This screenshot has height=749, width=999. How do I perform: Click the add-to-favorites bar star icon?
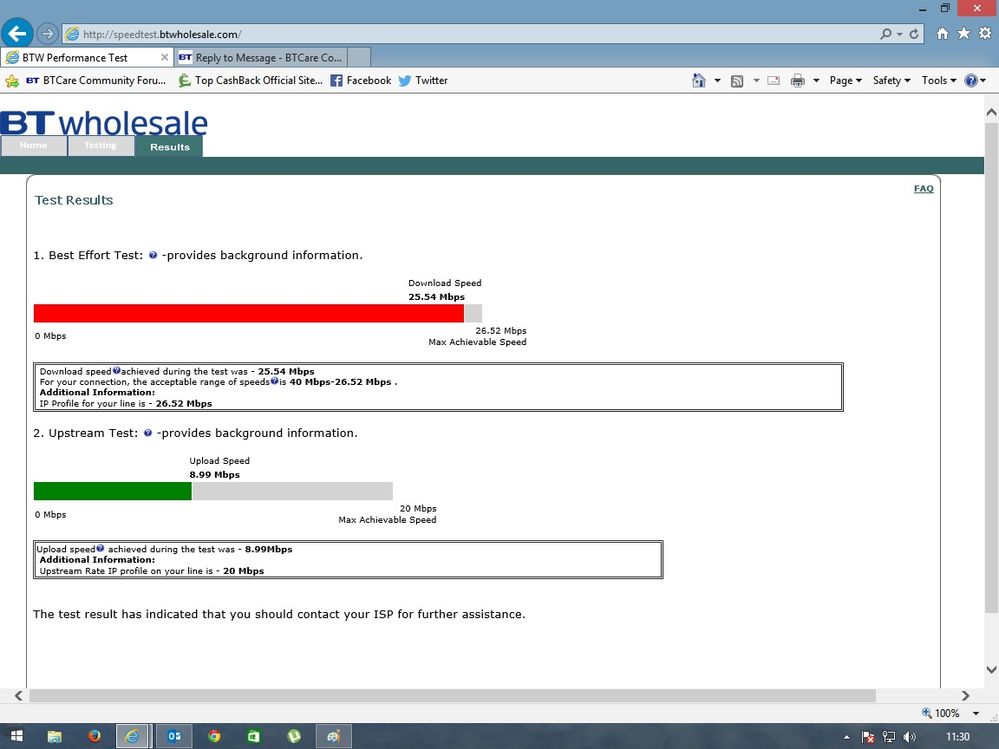click(x=12, y=81)
